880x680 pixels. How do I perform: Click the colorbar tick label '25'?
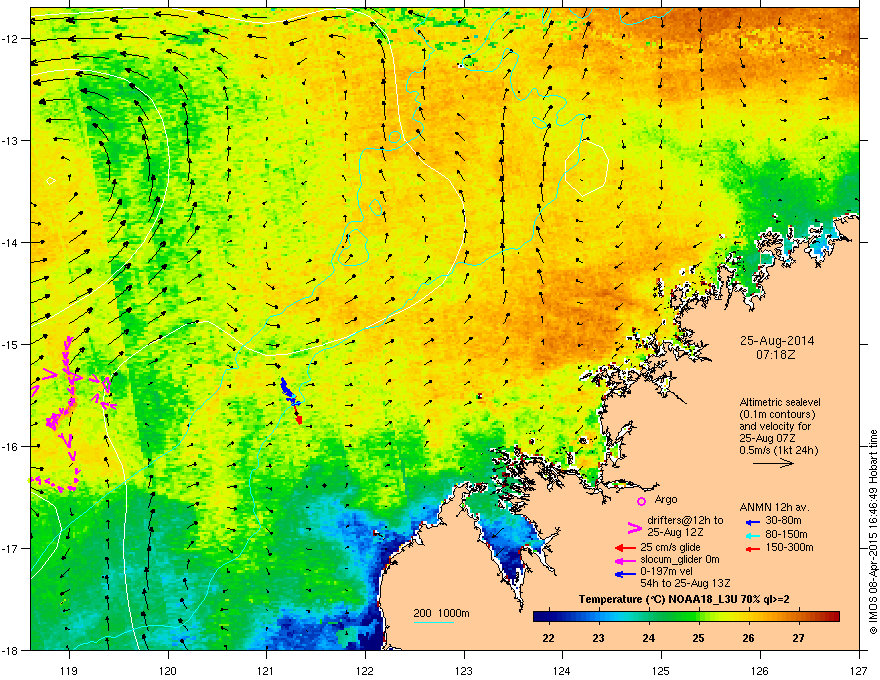[x=699, y=638]
